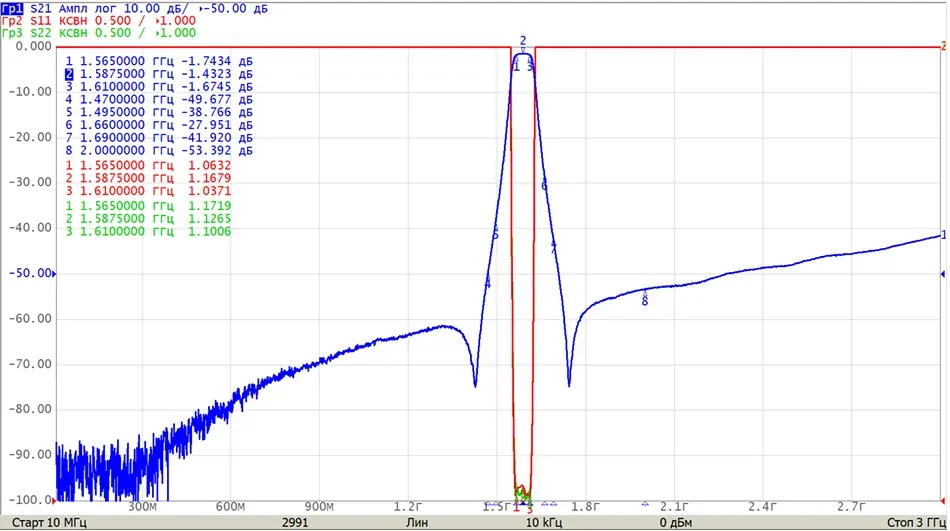Screen dimensions: 950x531
Task: Click the marker 8 frequency triangle on bottom axis
Action: [x=645, y=503]
